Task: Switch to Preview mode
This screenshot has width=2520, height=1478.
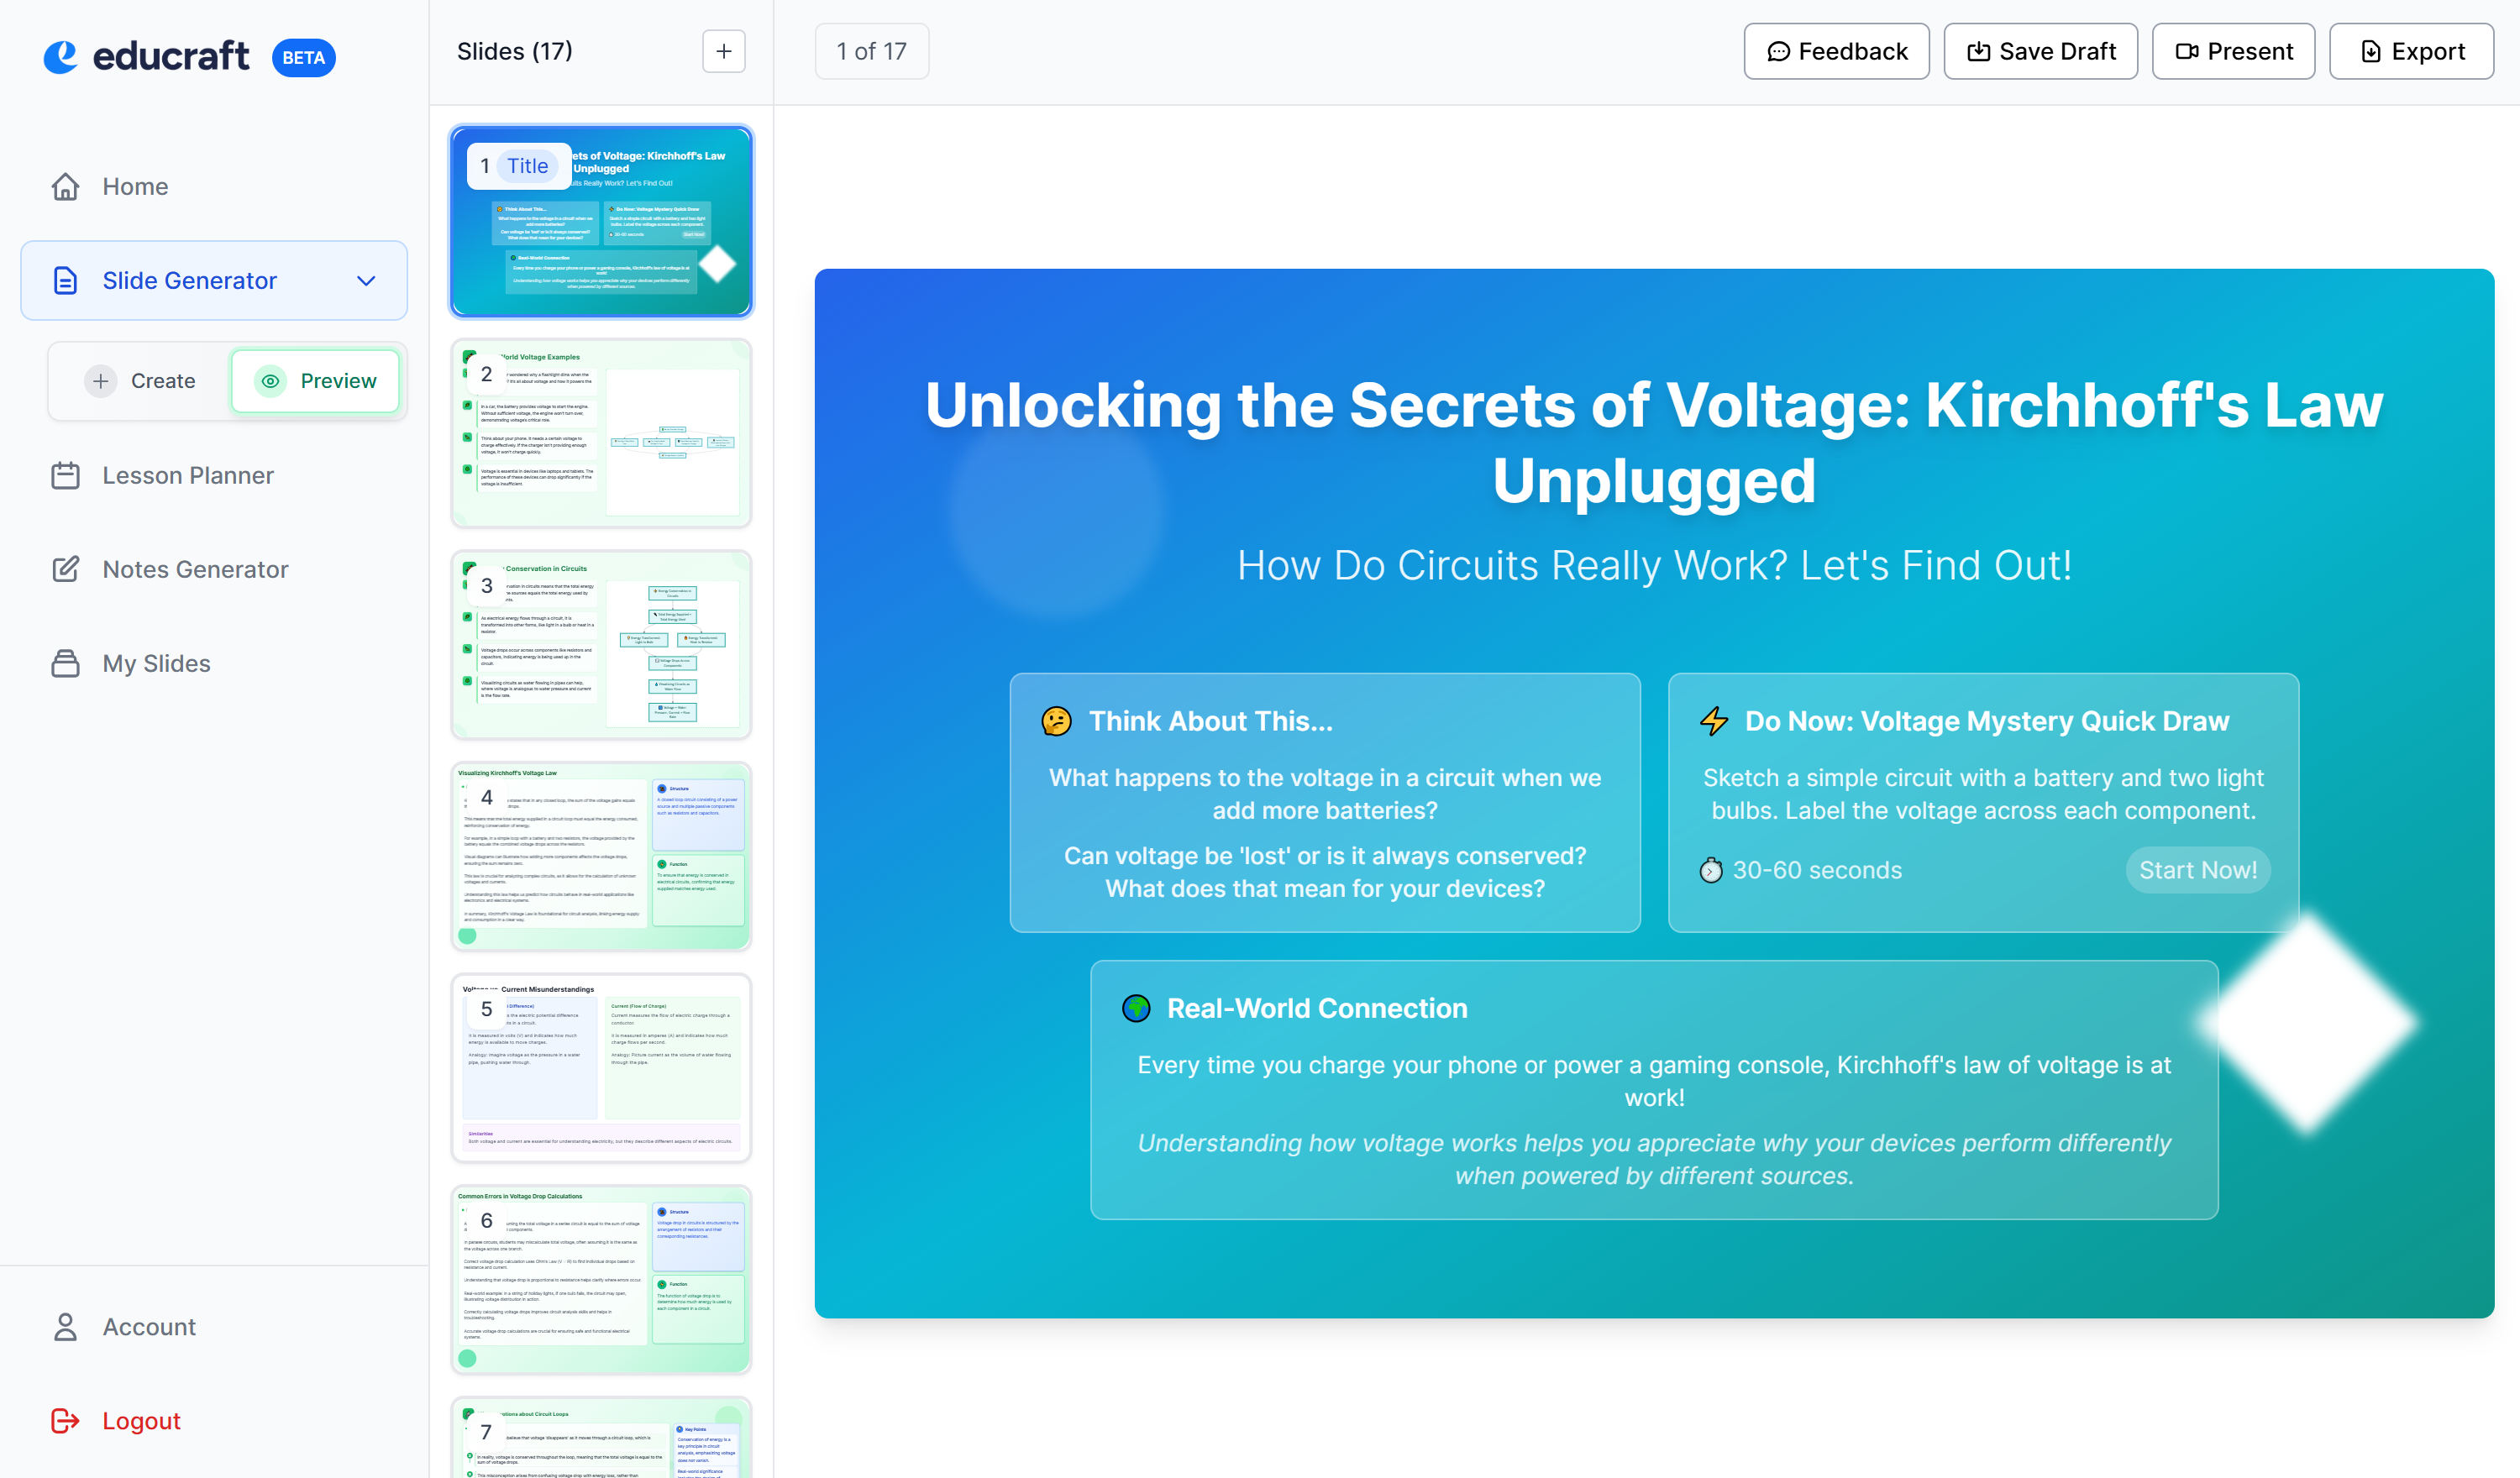Action: [316, 381]
